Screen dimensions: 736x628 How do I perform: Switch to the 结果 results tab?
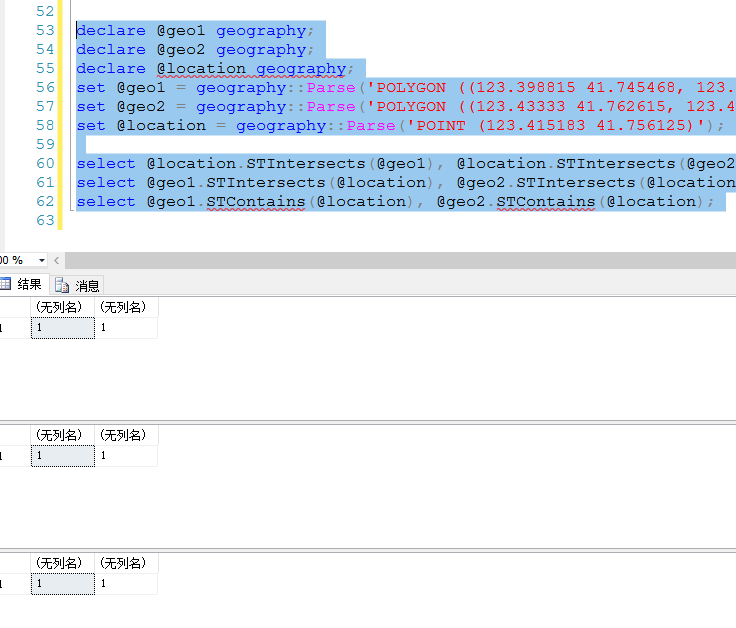point(23,284)
